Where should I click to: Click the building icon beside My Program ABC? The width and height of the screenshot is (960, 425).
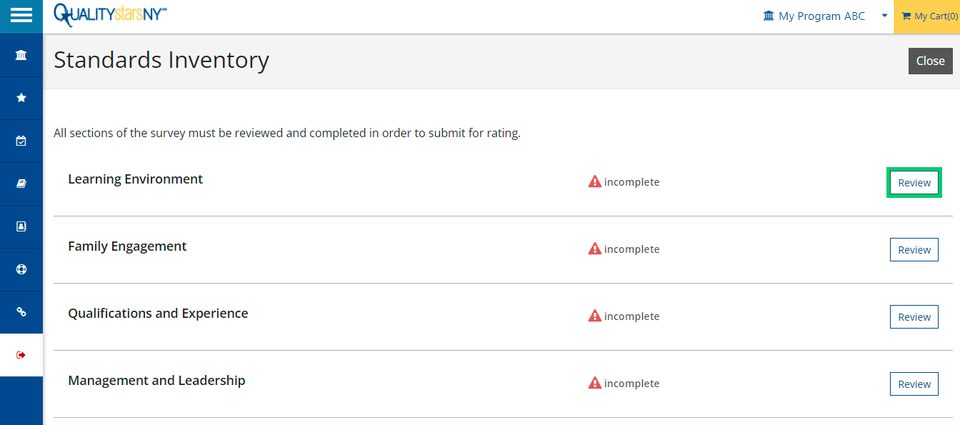coord(768,16)
